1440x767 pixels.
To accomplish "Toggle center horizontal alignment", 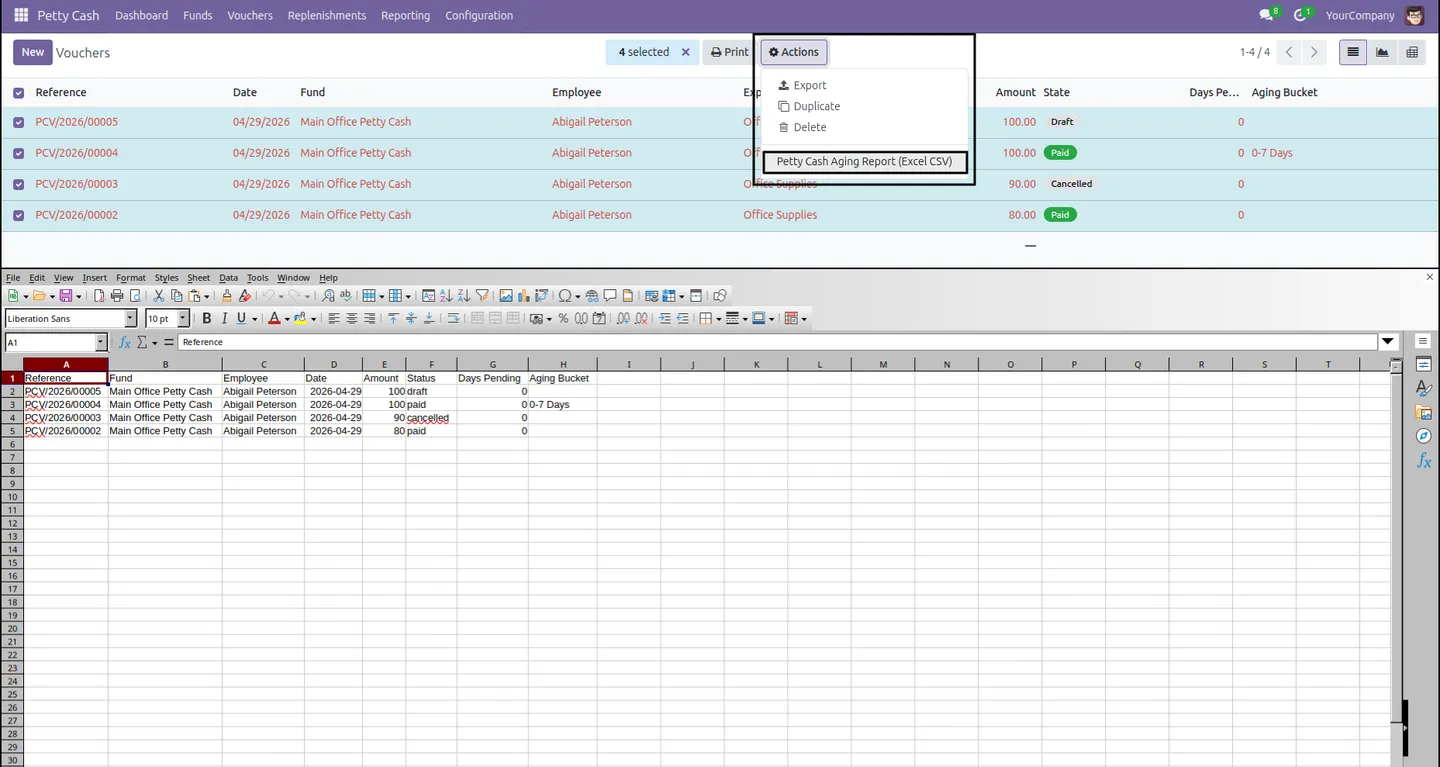I will click(x=352, y=319).
